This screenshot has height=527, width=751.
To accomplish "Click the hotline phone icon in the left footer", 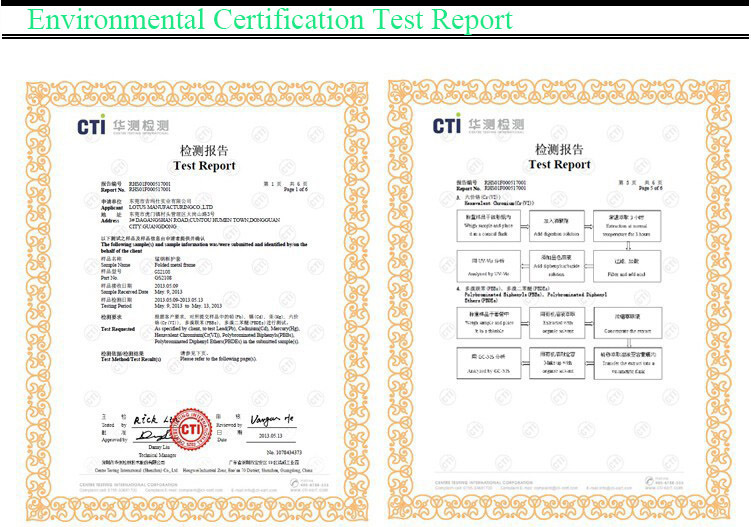I will pyautogui.click(x=295, y=482).
